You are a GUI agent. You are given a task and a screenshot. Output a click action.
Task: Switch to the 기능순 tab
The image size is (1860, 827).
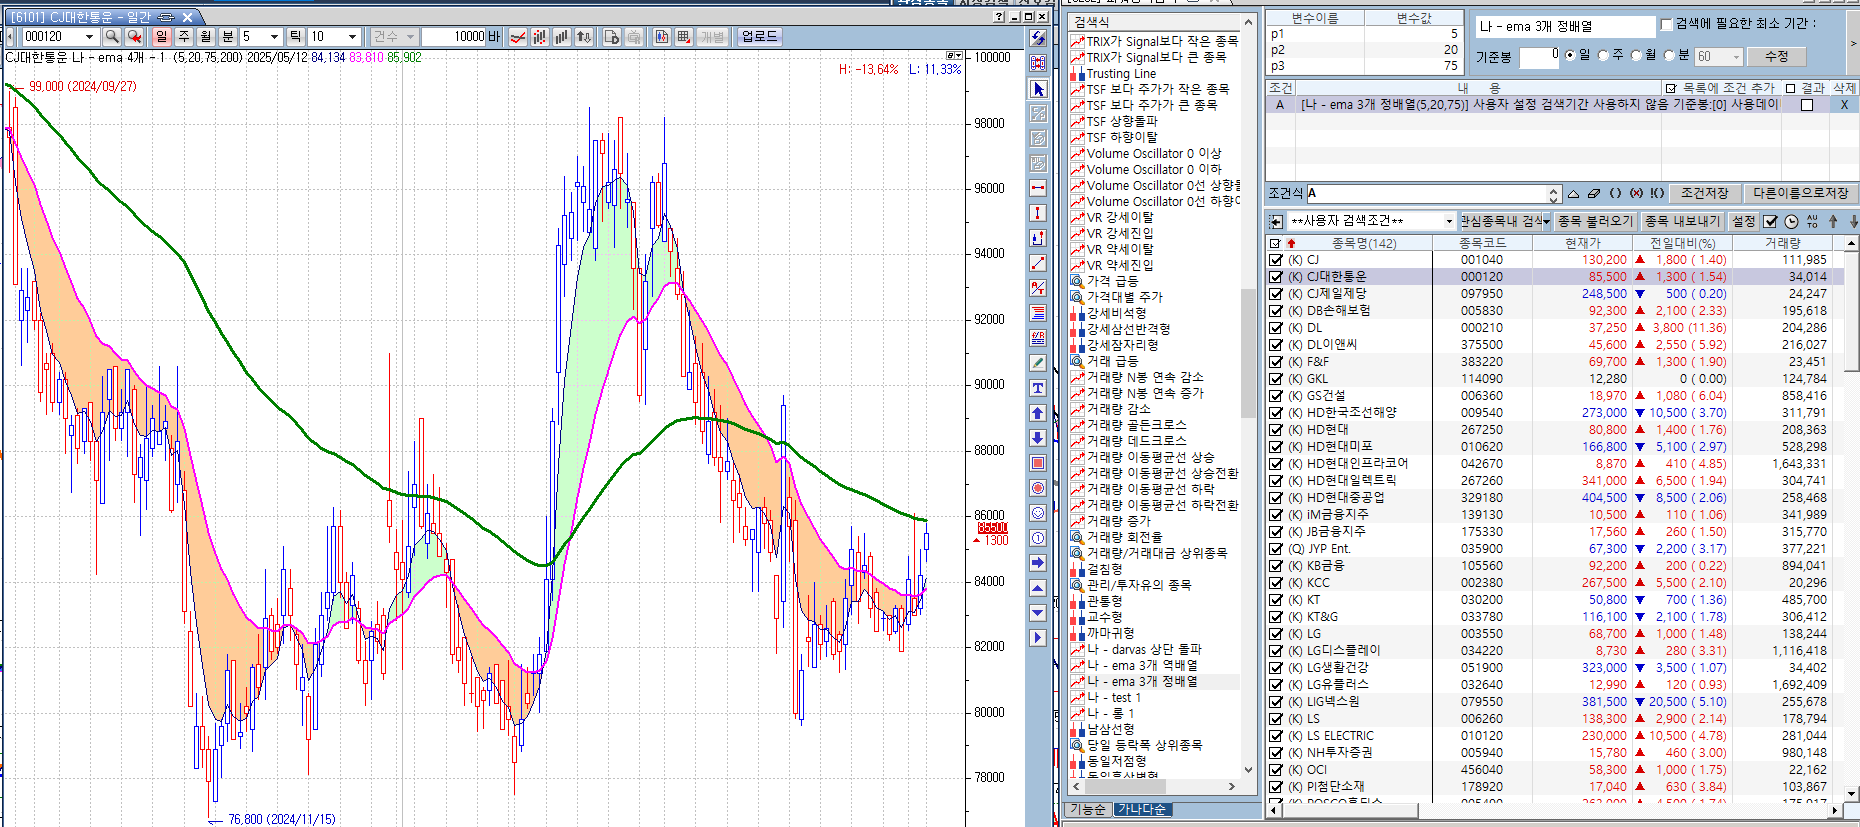1088,809
